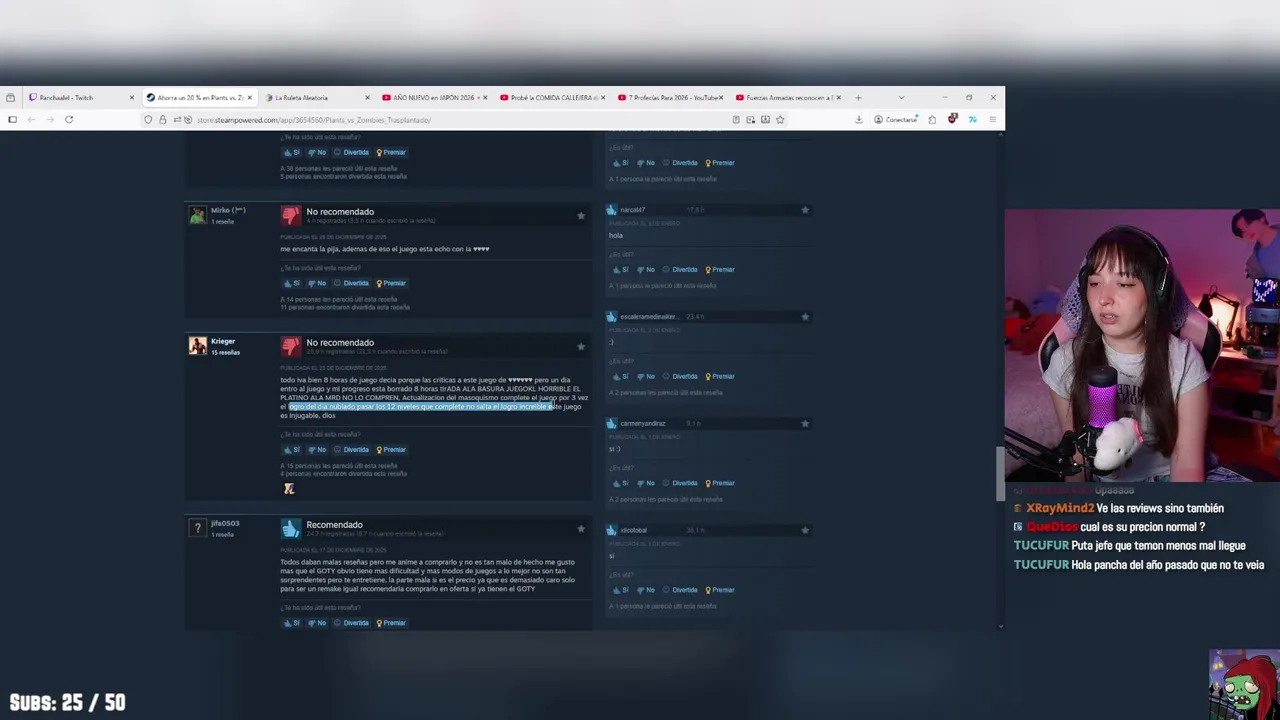
Task: Vote No on Mirko's review
Action: click(x=317, y=283)
